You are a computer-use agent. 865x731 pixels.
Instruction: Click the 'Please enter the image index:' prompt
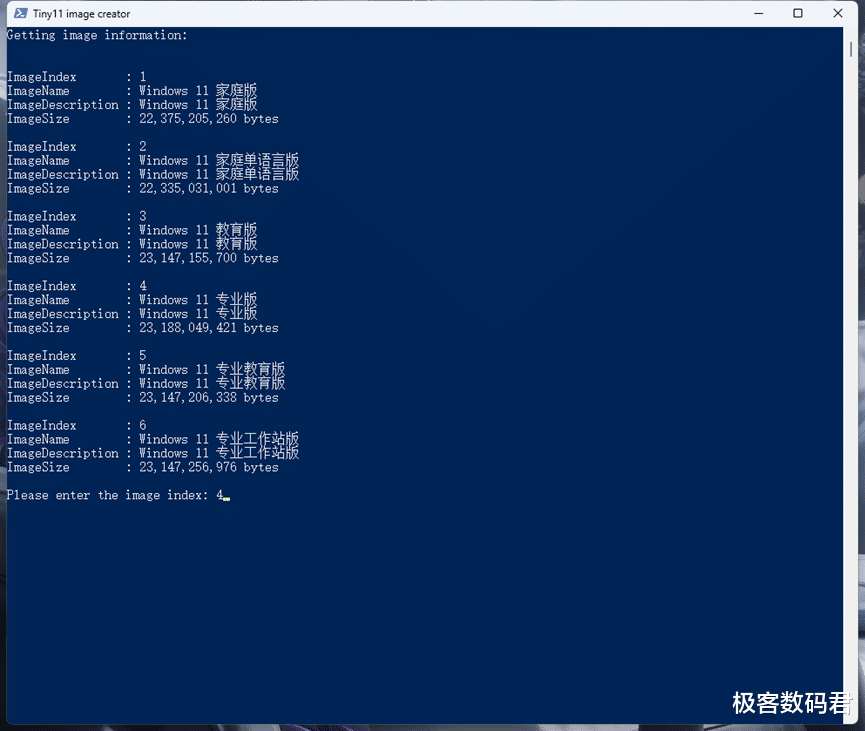tap(108, 495)
